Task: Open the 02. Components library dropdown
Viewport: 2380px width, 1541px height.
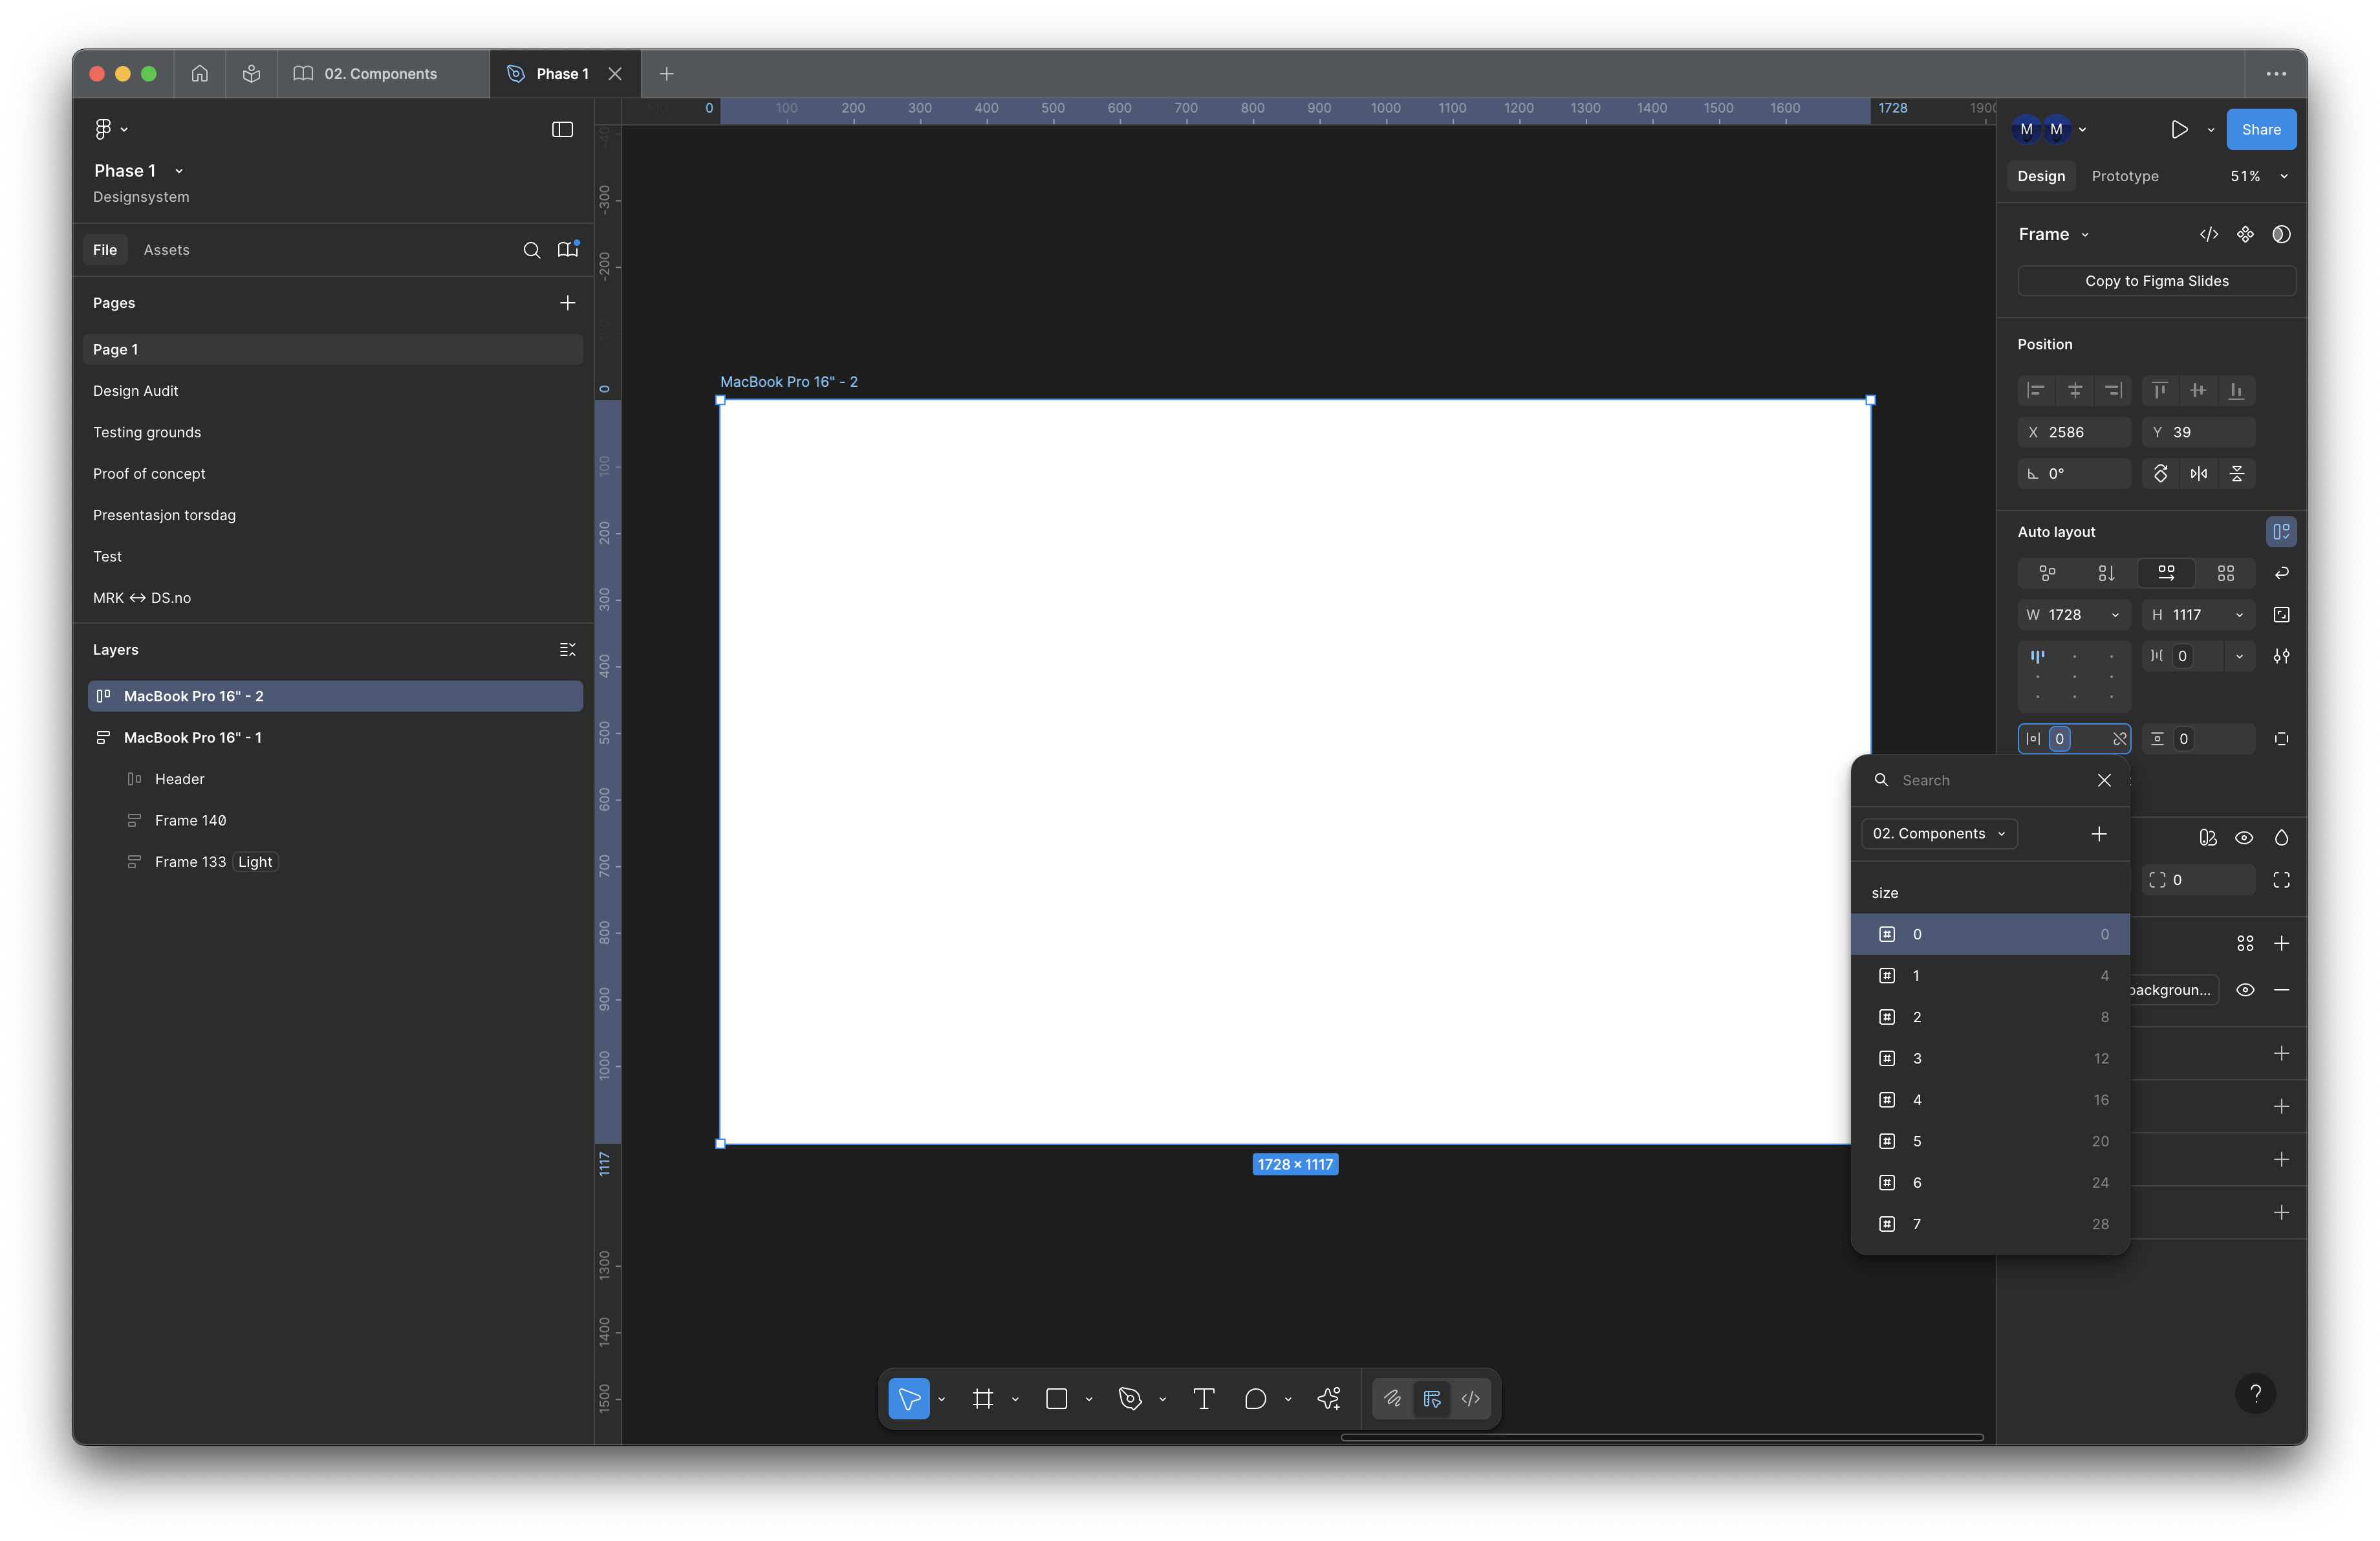Action: (1939, 833)
